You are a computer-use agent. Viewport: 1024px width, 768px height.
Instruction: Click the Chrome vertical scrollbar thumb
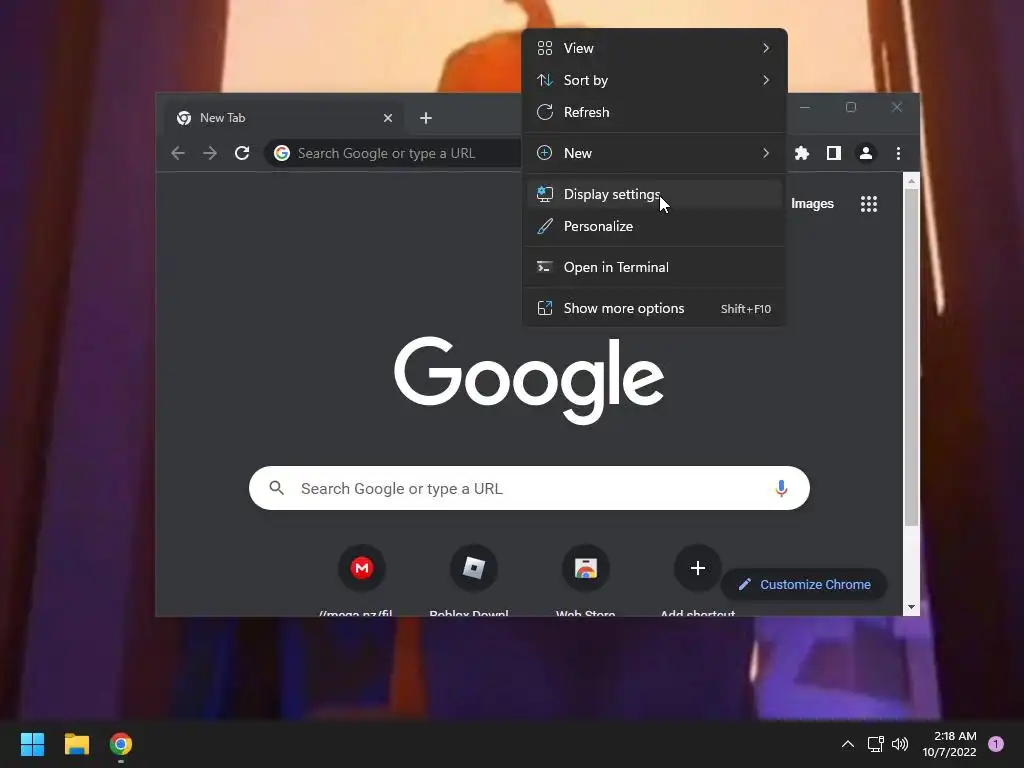(911, 357)
